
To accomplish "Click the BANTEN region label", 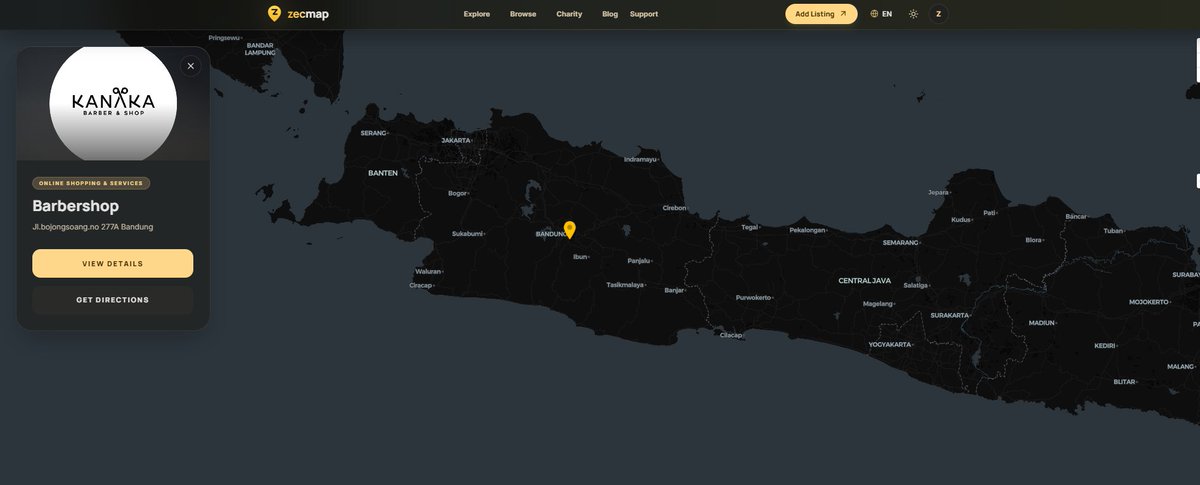I will (383, 173).
